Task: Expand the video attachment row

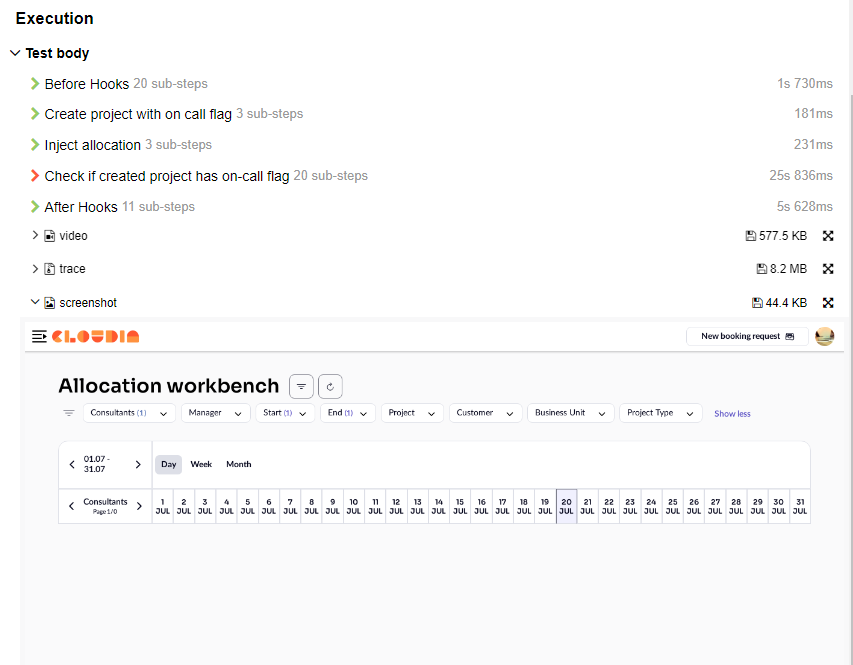Action: [x=36, y=236]
